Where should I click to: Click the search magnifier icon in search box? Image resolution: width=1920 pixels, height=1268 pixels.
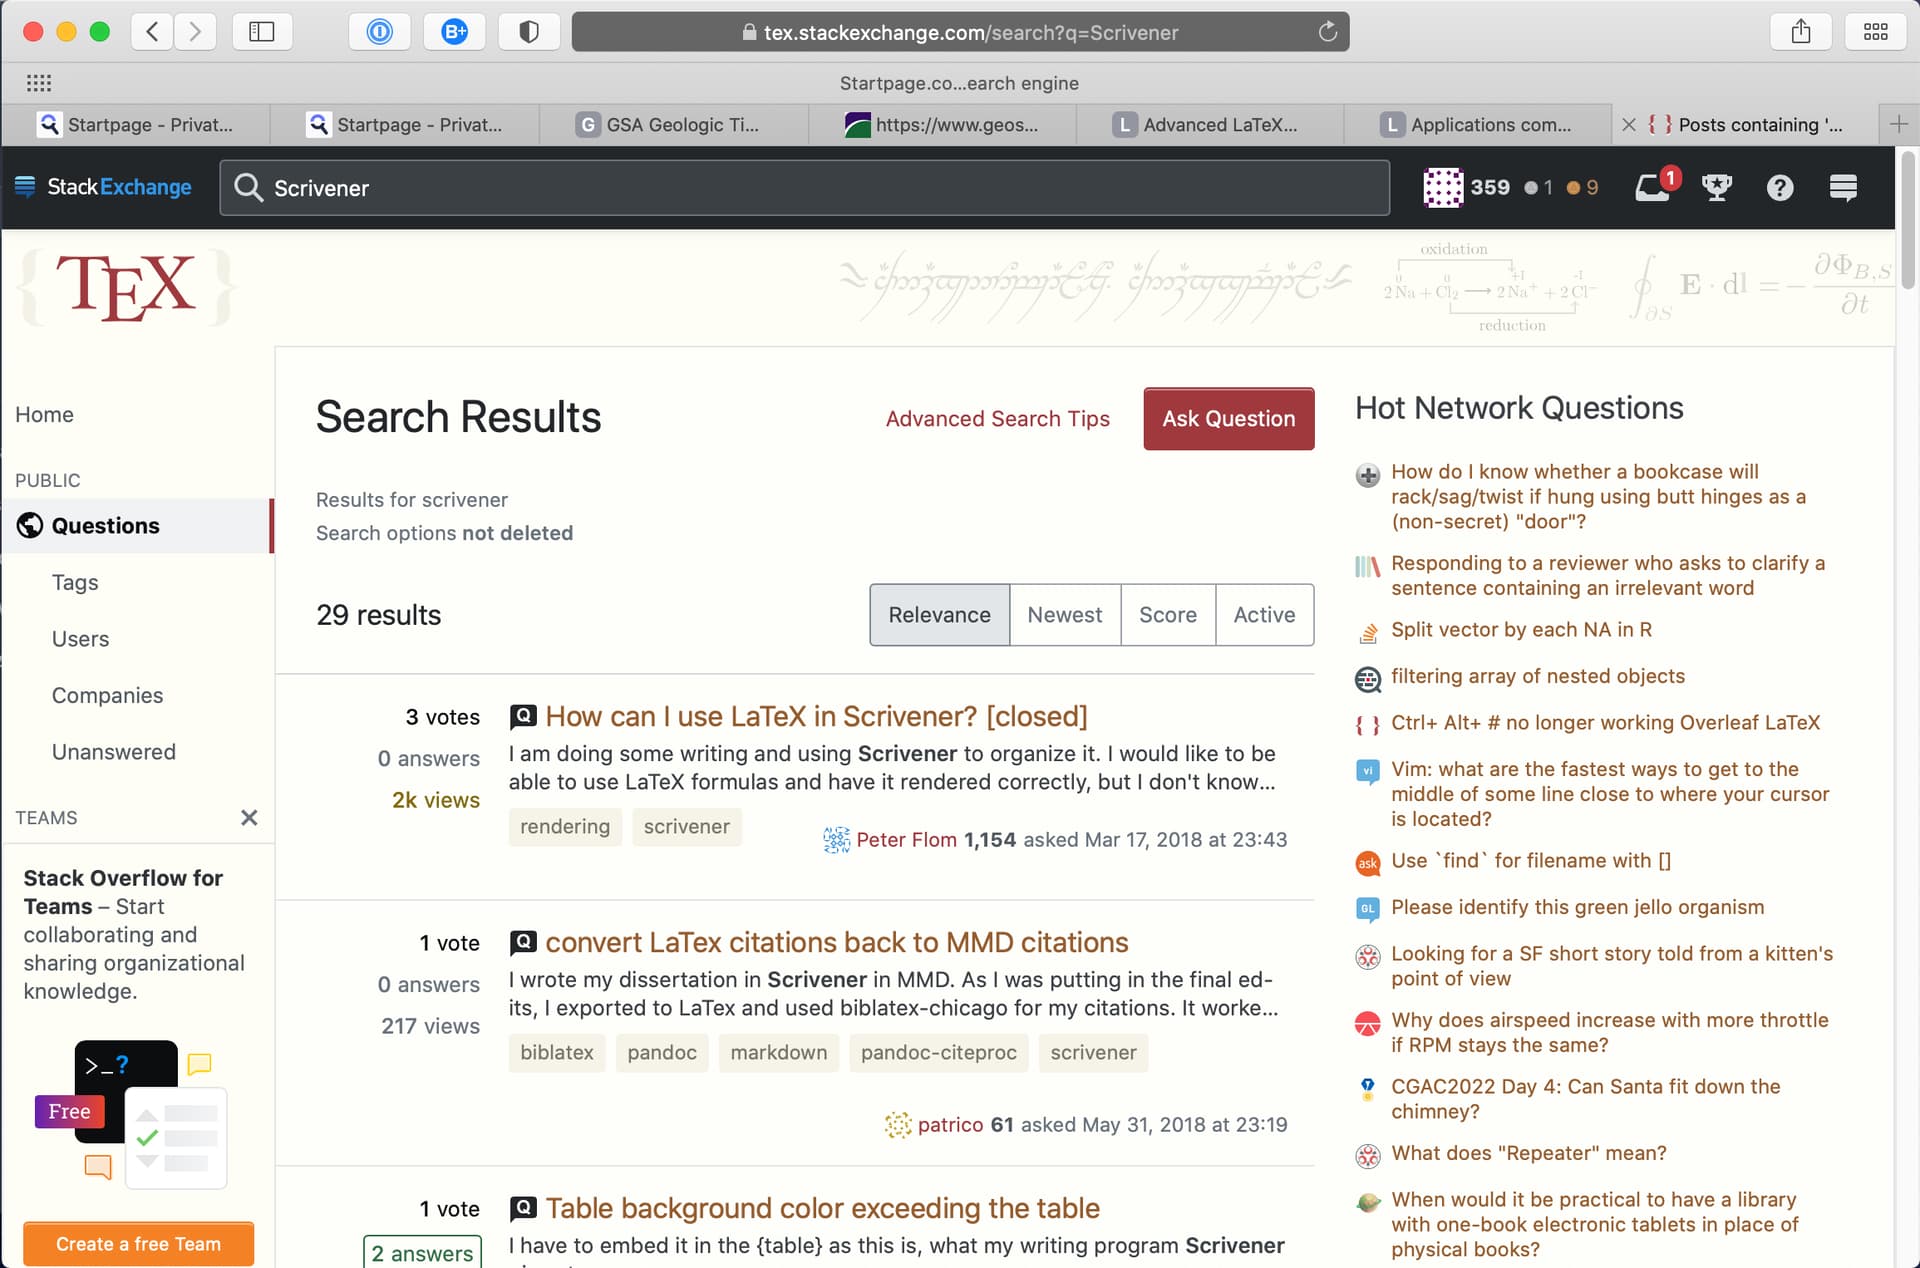pos(248,187)
